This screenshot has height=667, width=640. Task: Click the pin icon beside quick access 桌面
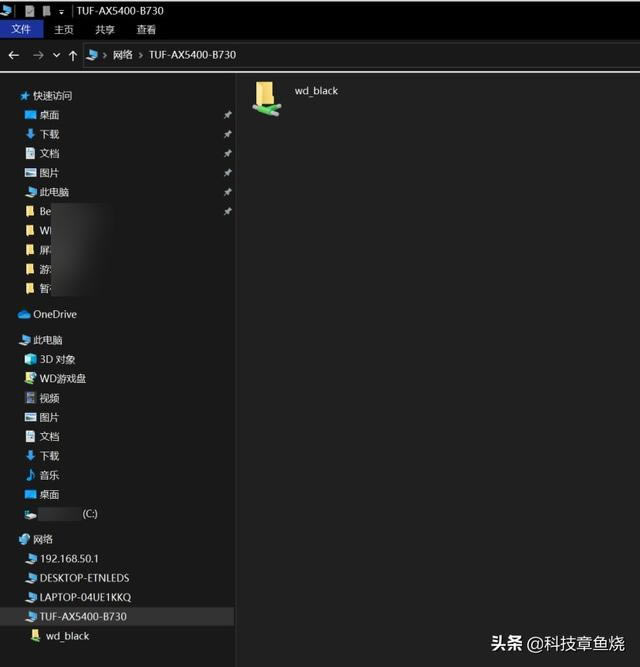[227, 115]
